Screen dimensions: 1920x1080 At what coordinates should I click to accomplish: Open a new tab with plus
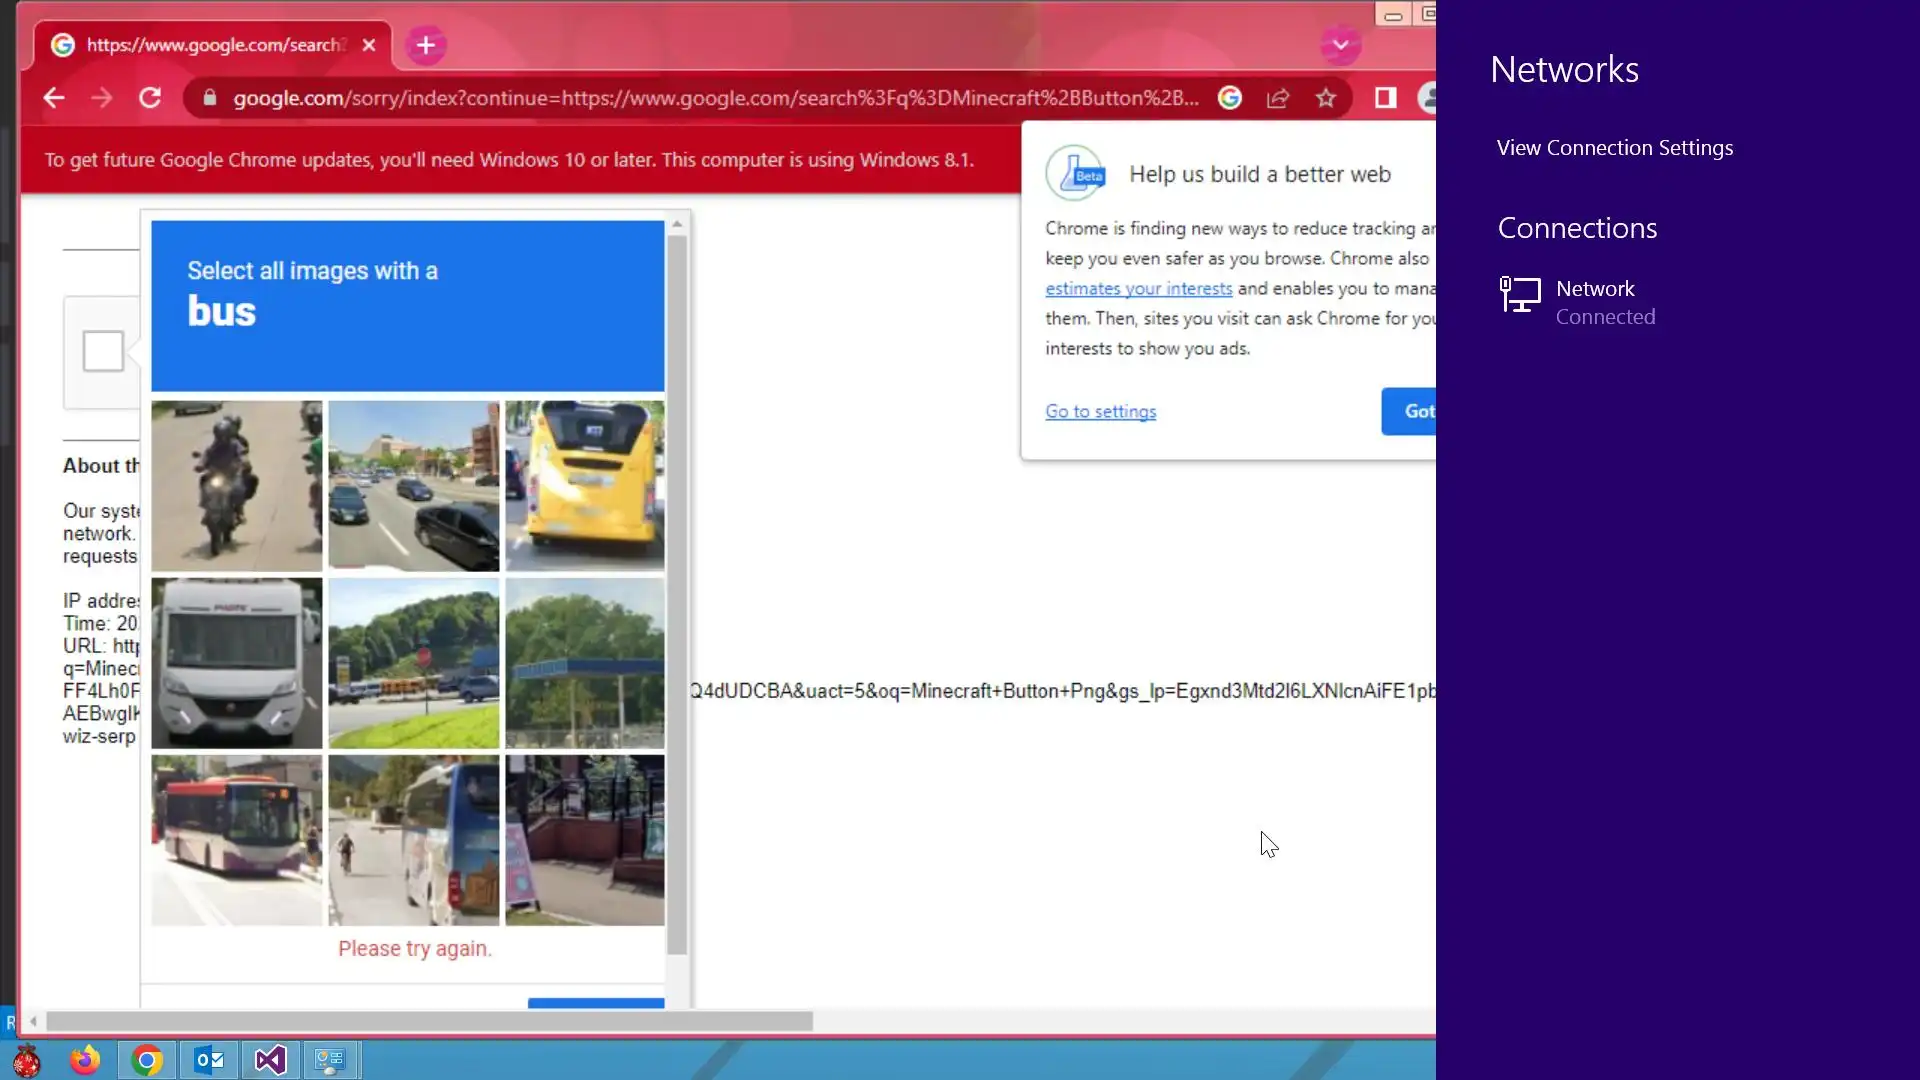[426, 45]
